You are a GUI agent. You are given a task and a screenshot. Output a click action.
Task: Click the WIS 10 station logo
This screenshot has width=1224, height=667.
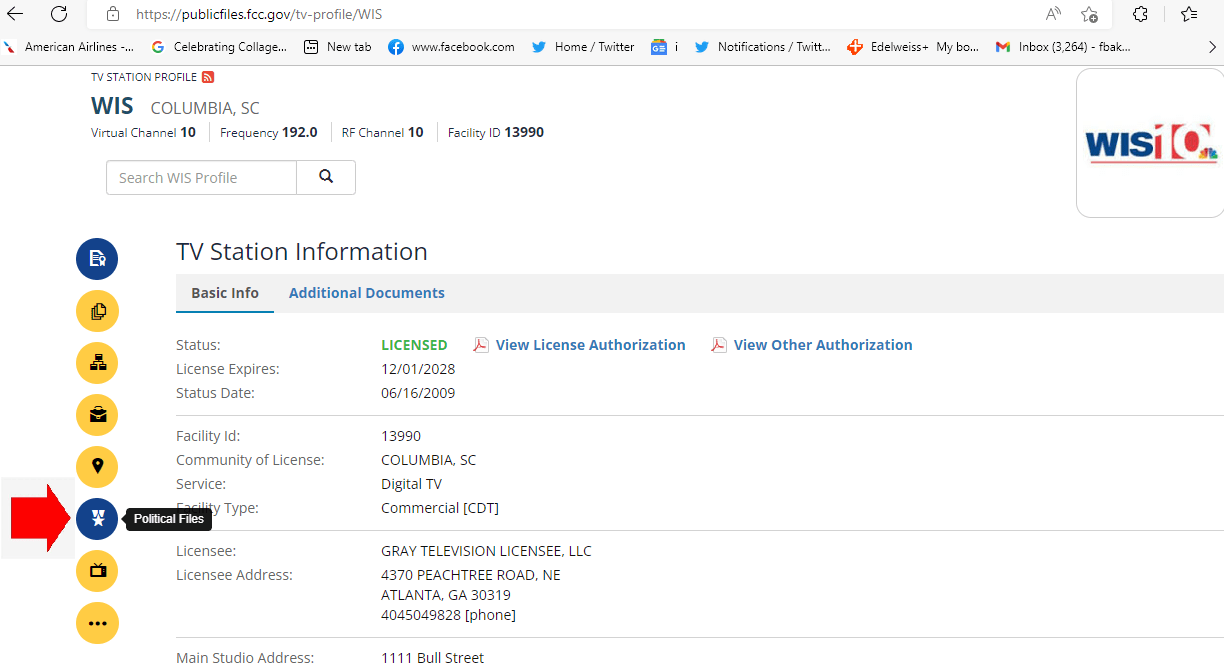pos(1151,145)
